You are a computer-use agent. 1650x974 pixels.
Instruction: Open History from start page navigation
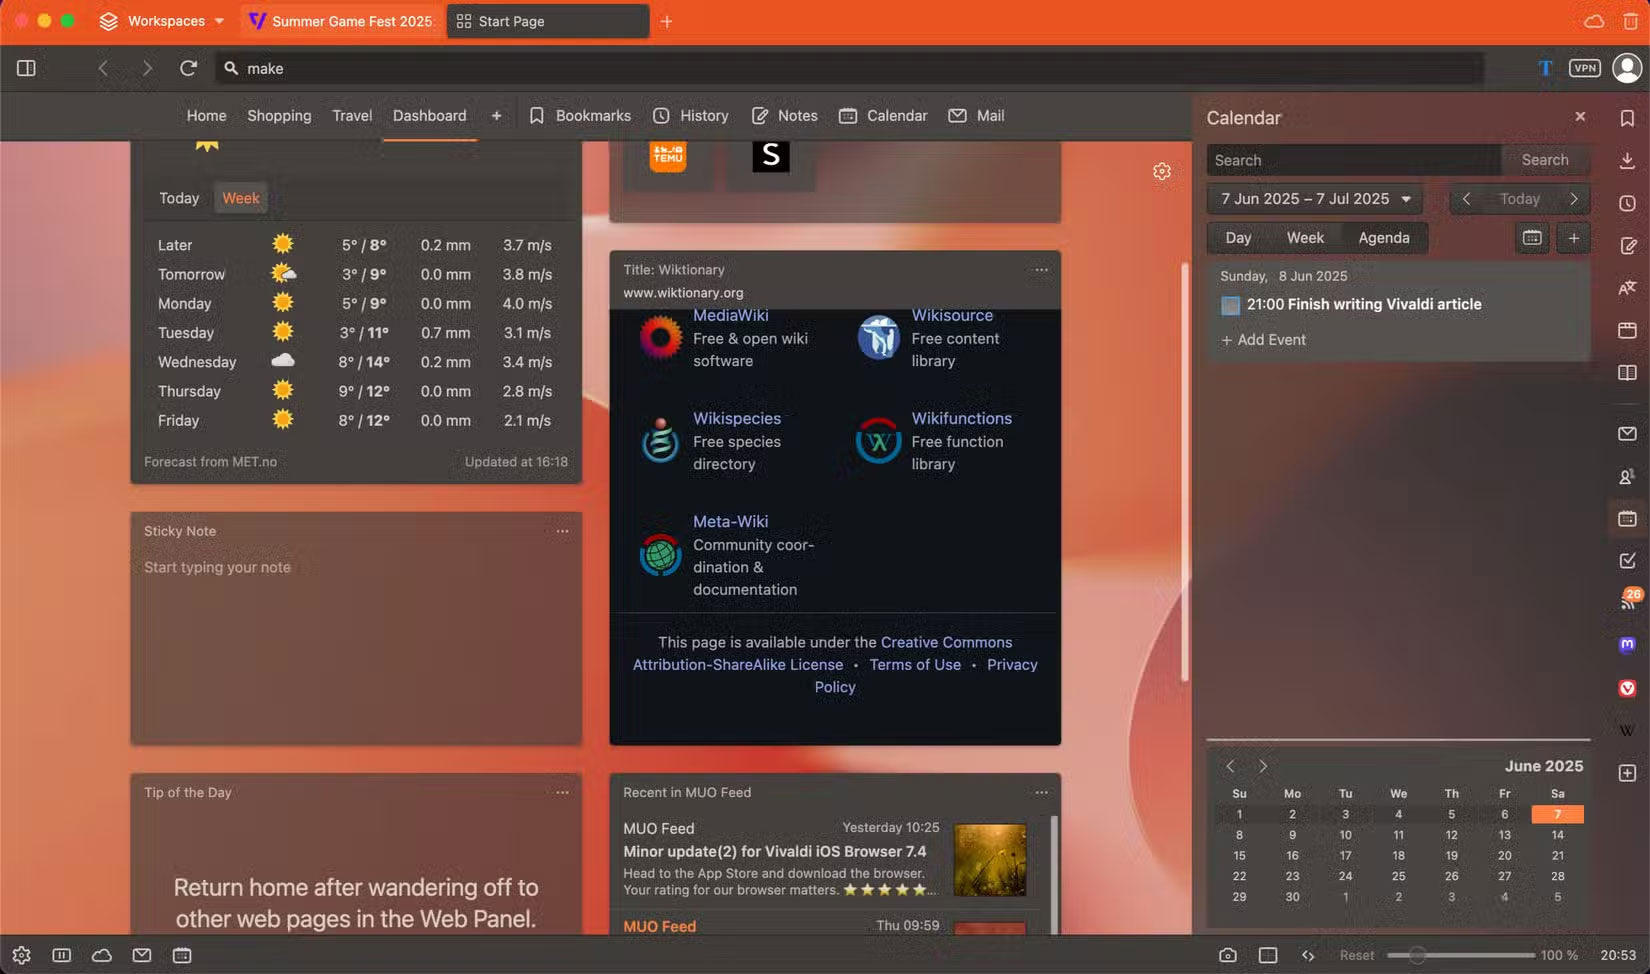691,116
